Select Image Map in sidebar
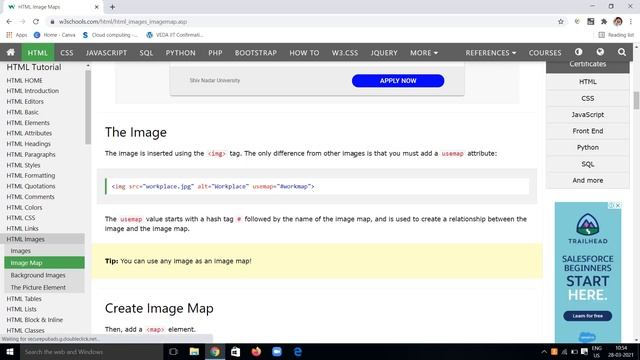Image resolution: width=640 pixels, height=360 pixels. [x=44, y=263]
